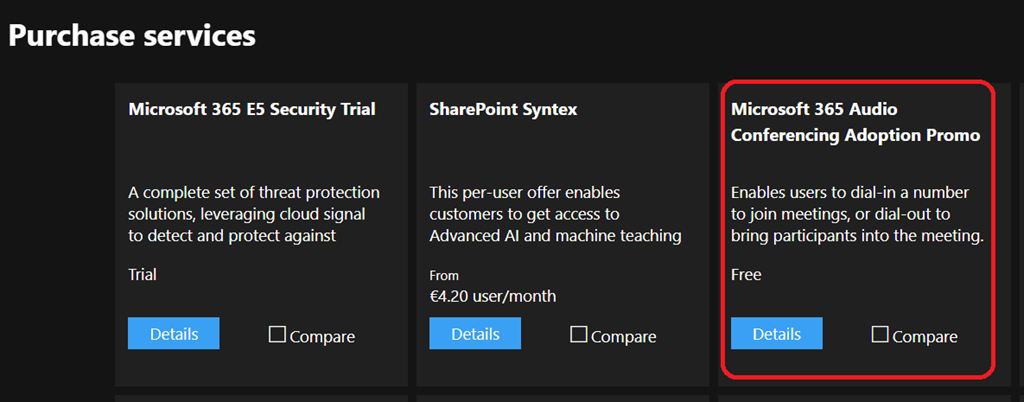Click the From label above the SharePoint price
1024x402 pixels.
point(446,274)
